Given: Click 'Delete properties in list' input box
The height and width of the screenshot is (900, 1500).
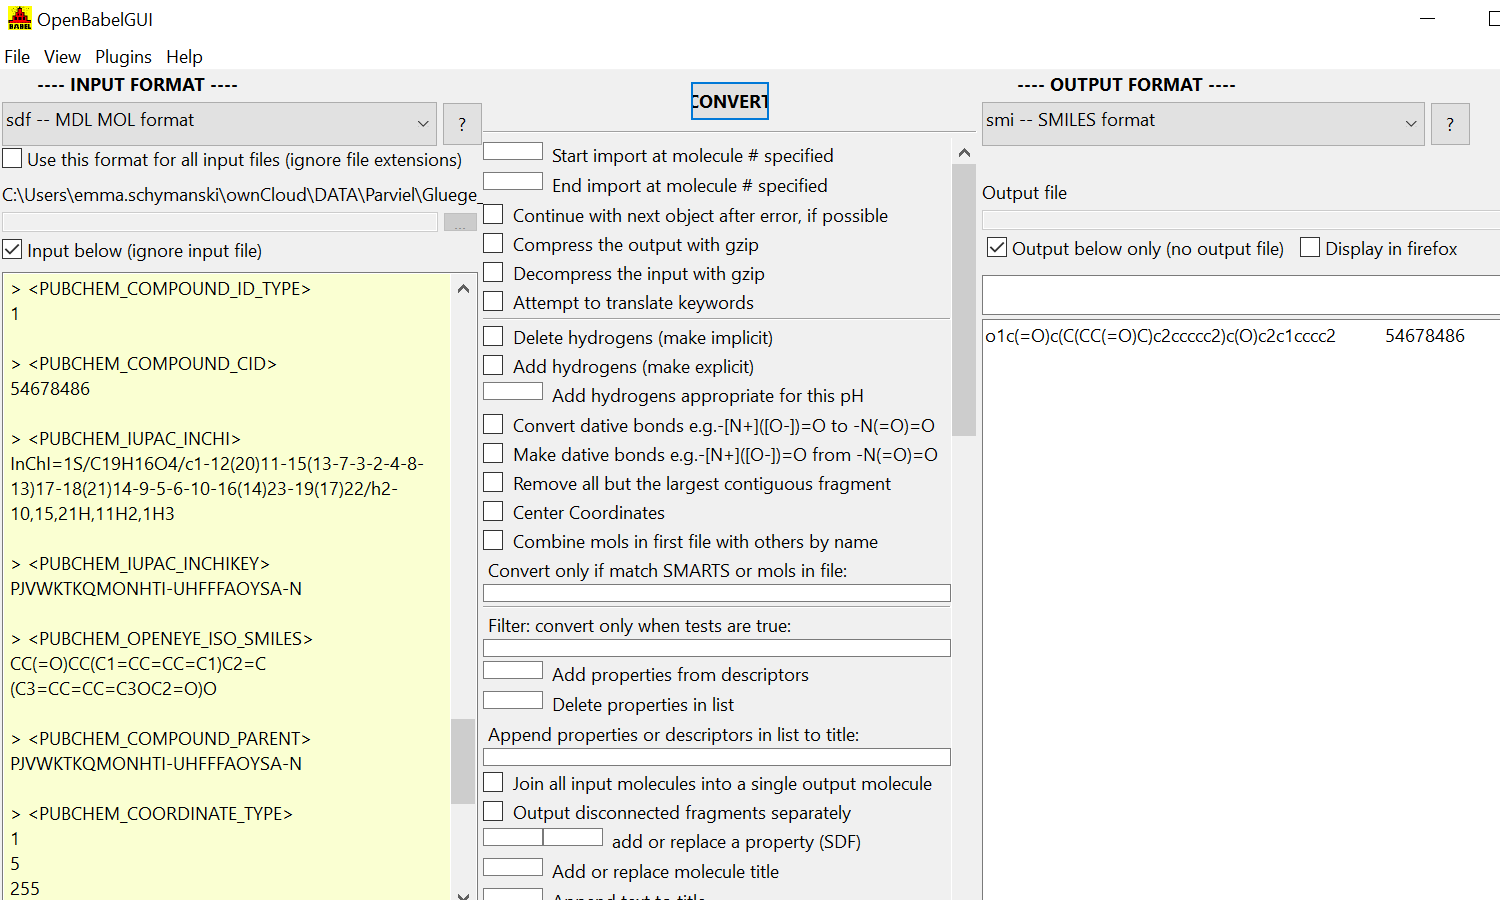Looking at the screenshot, I should pyautogui.click(x=513, y=700).
